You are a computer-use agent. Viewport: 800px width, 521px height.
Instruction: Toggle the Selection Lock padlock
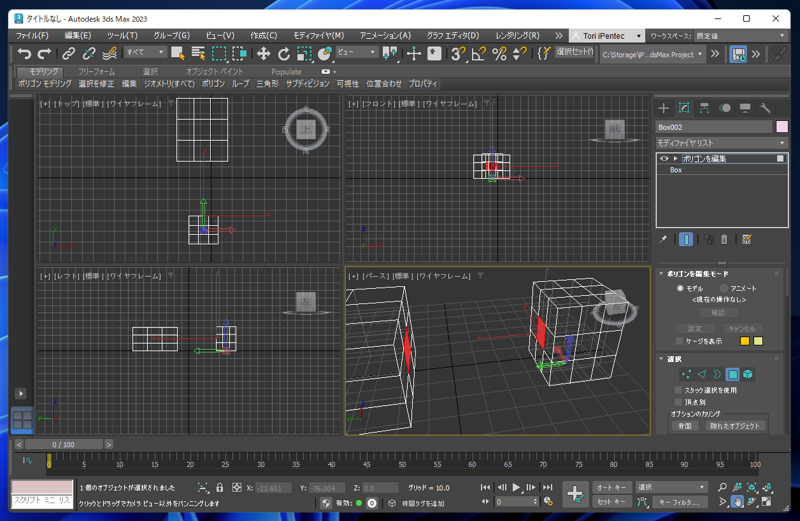click(219, 488)
